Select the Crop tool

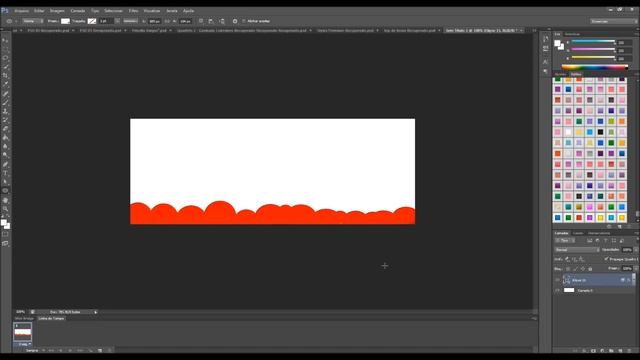coord(5,76)
